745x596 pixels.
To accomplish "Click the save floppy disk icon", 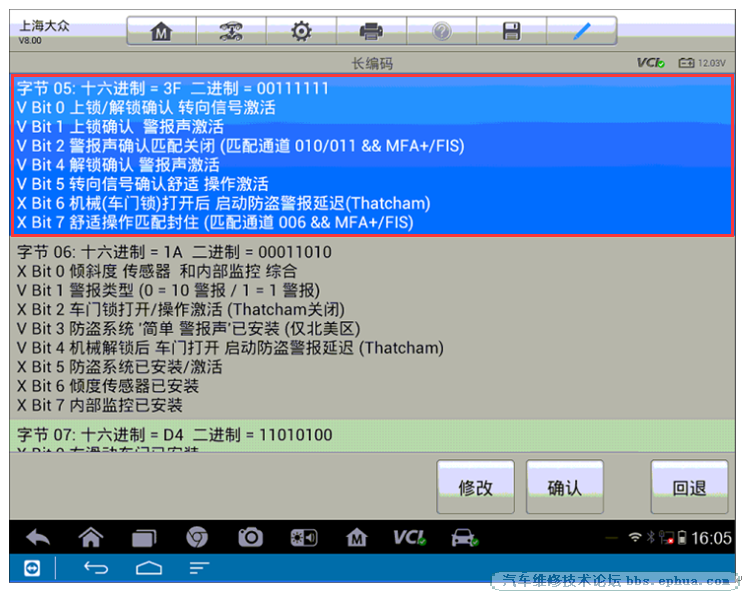I will pyautogui.click(x=511, y=31).
